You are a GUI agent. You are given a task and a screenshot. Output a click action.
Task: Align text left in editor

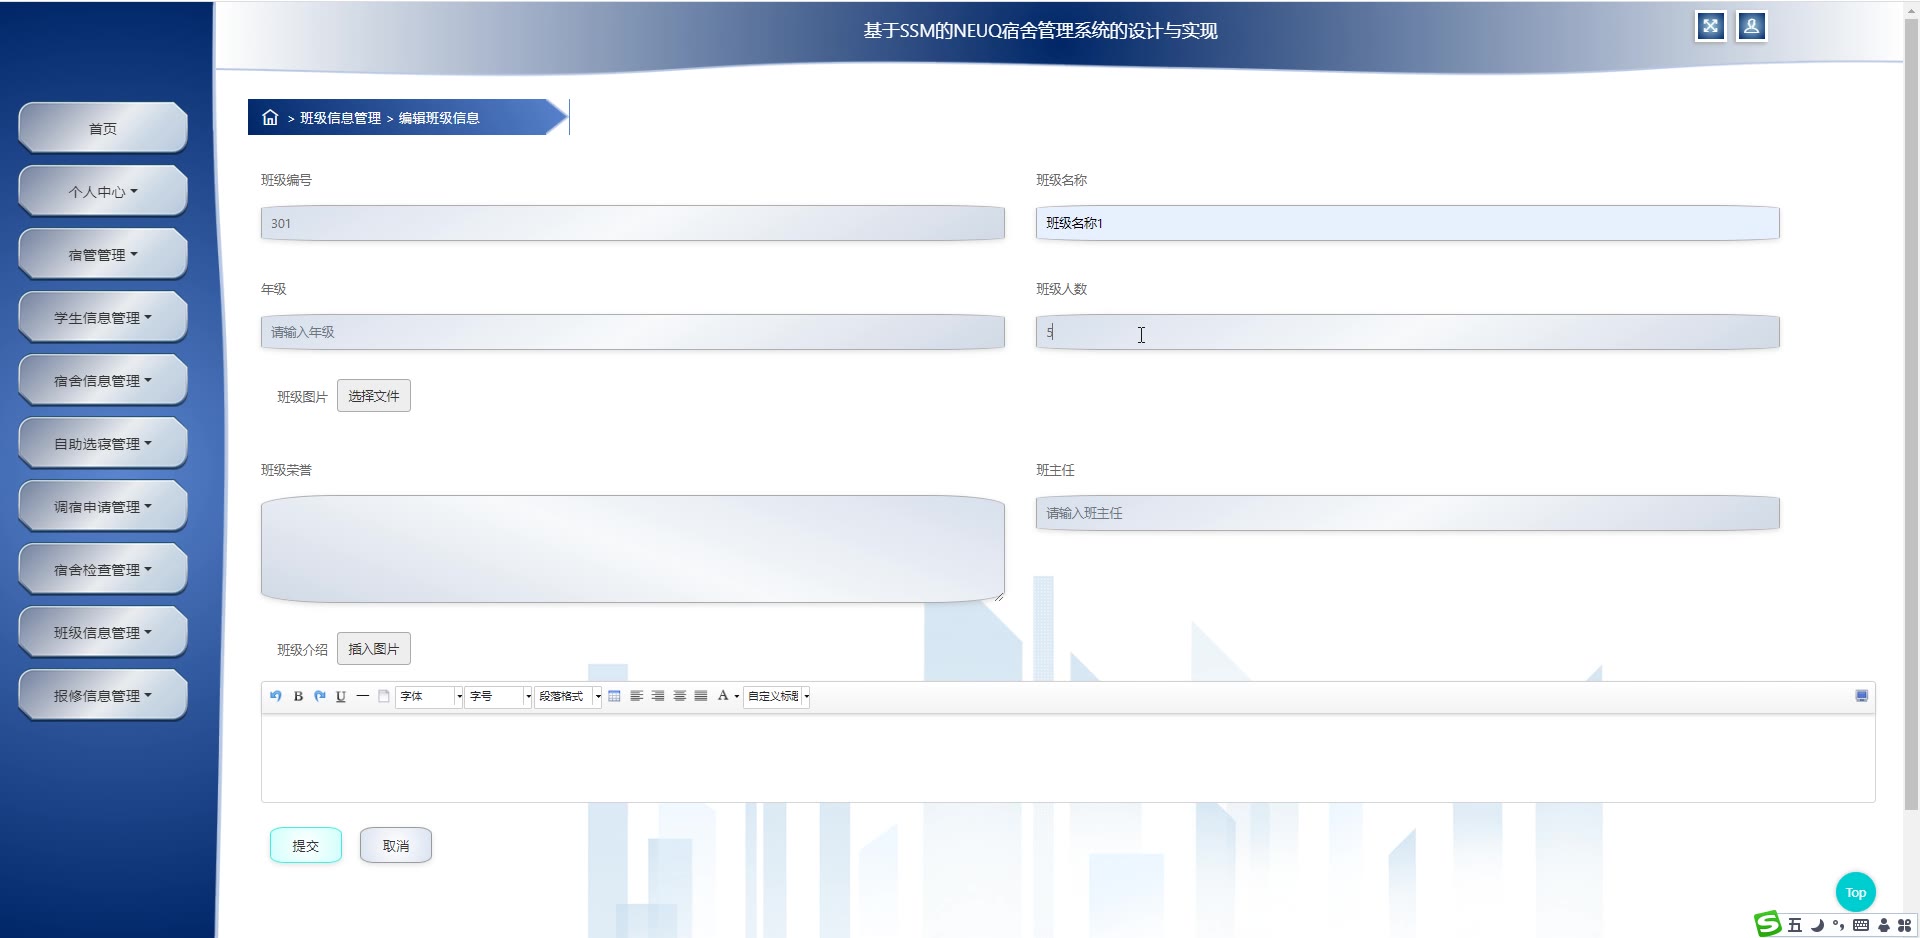pos(636,696)
